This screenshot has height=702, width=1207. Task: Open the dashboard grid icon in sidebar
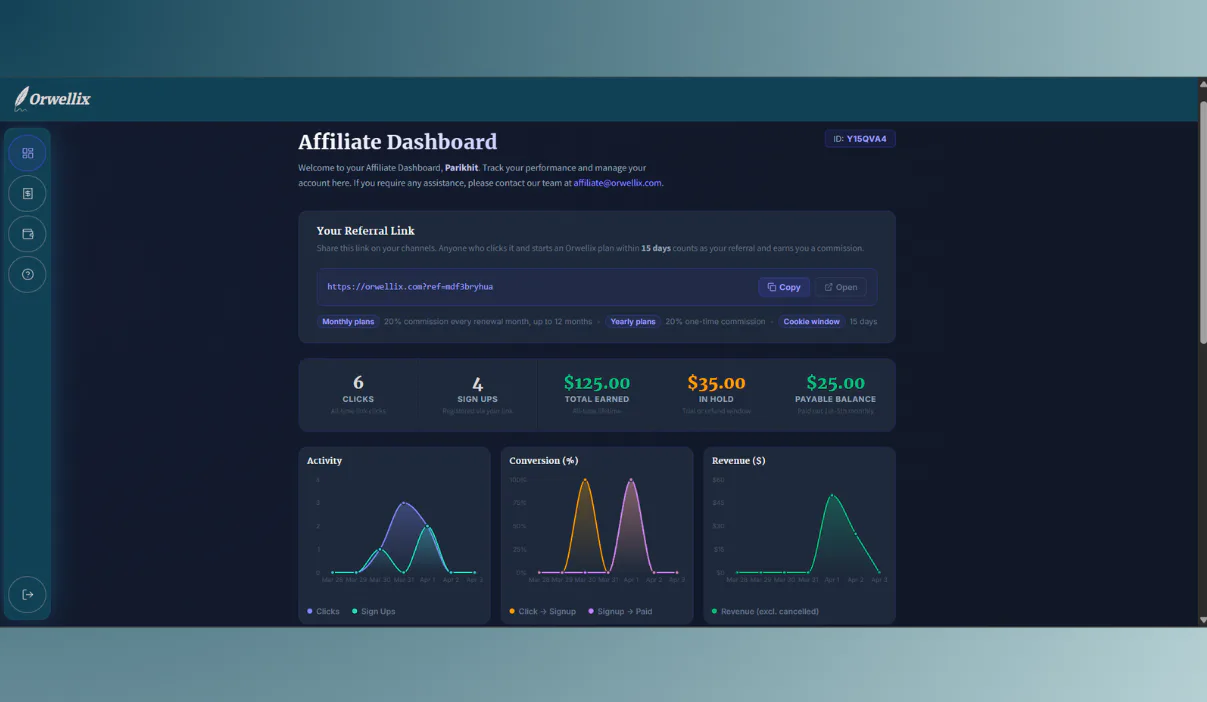pyautogui.click(x=27, y=153)
